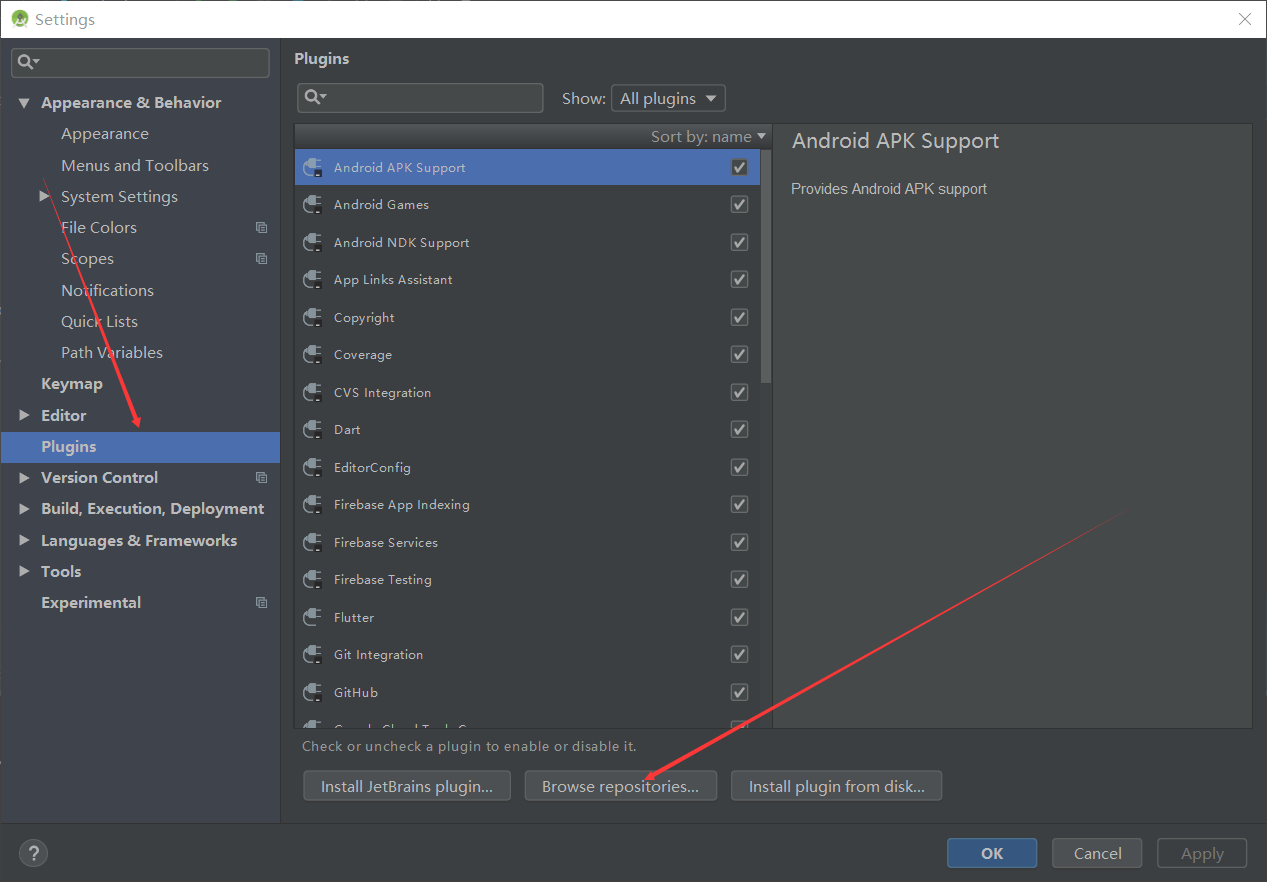
Task: Open the help question mark button
Action: [x=33, y=853]
